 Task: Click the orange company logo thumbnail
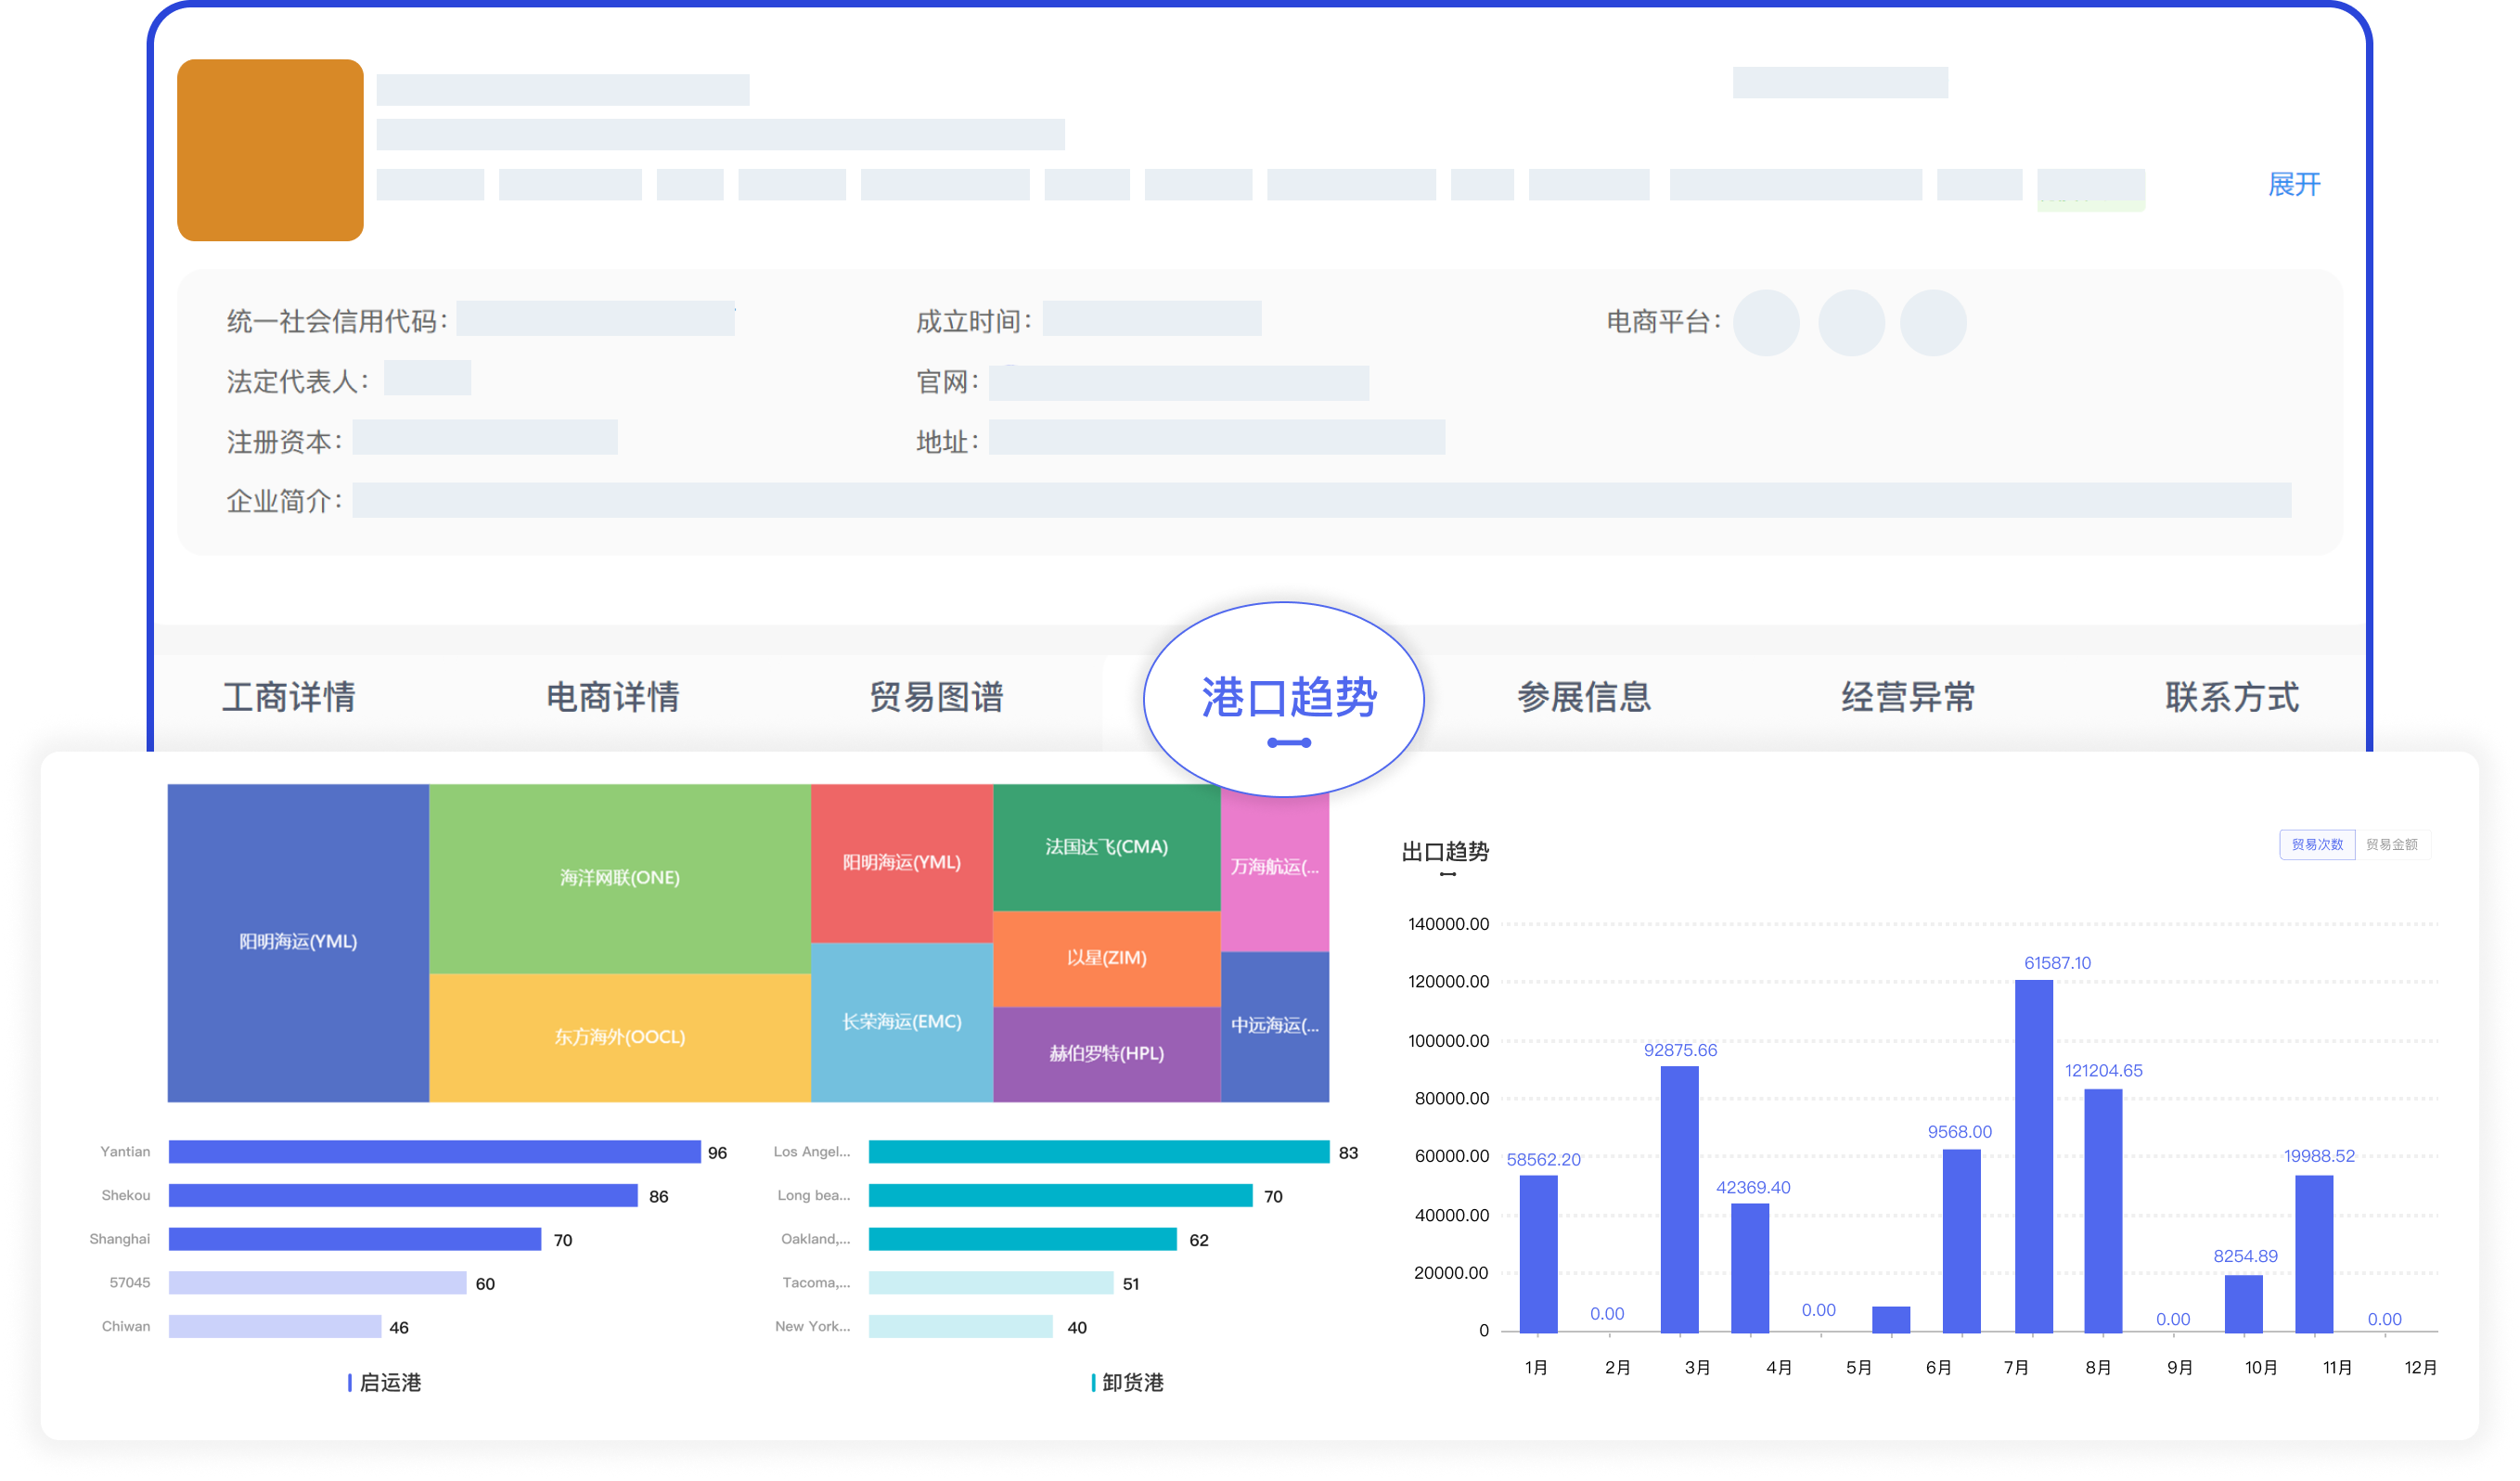tap(270, 150)
